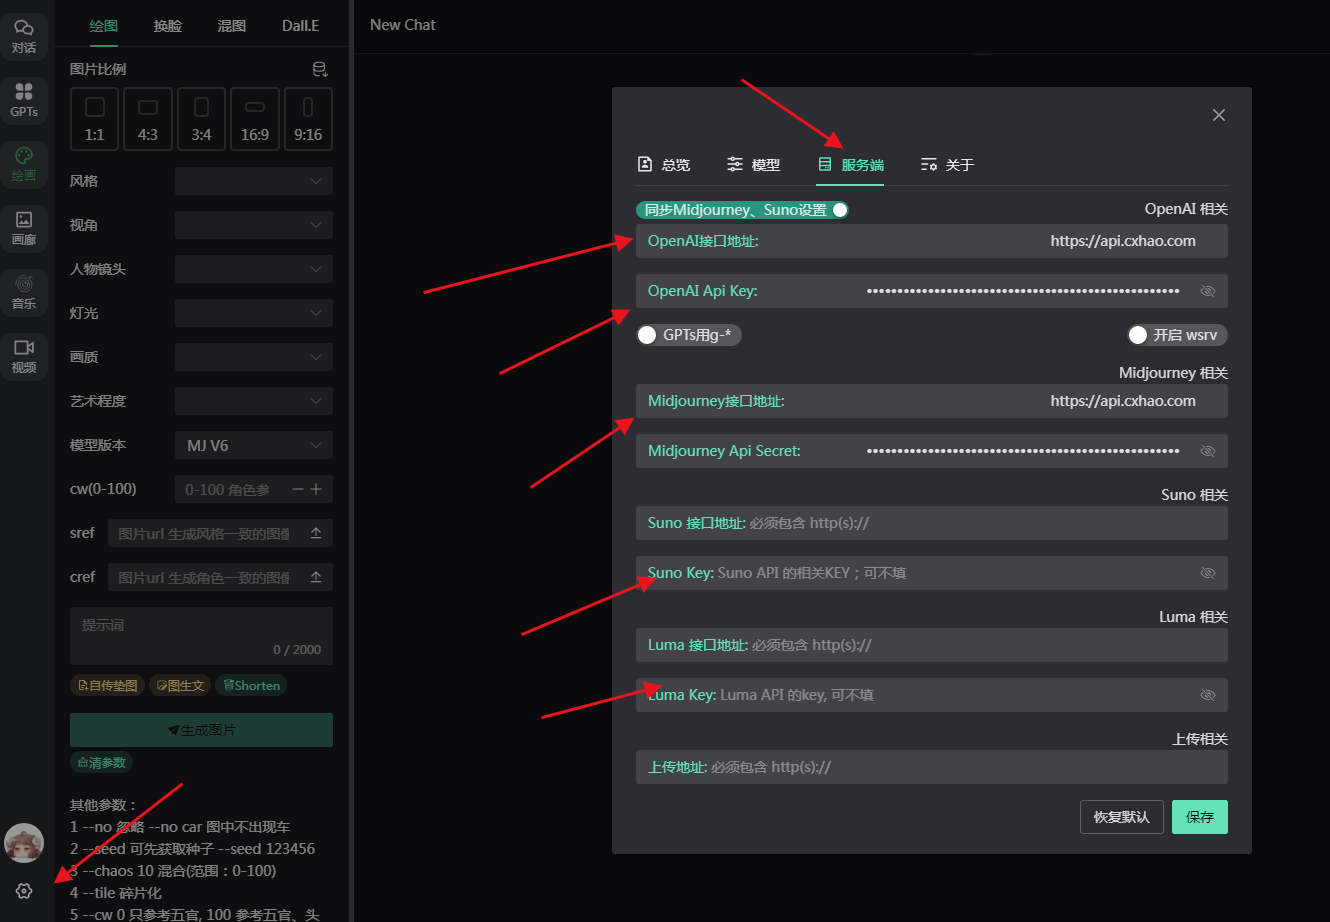Choose the 1:1 aspect ratio
The height and width of the screenshot is (922, 1330).
[x=95, y=119]
